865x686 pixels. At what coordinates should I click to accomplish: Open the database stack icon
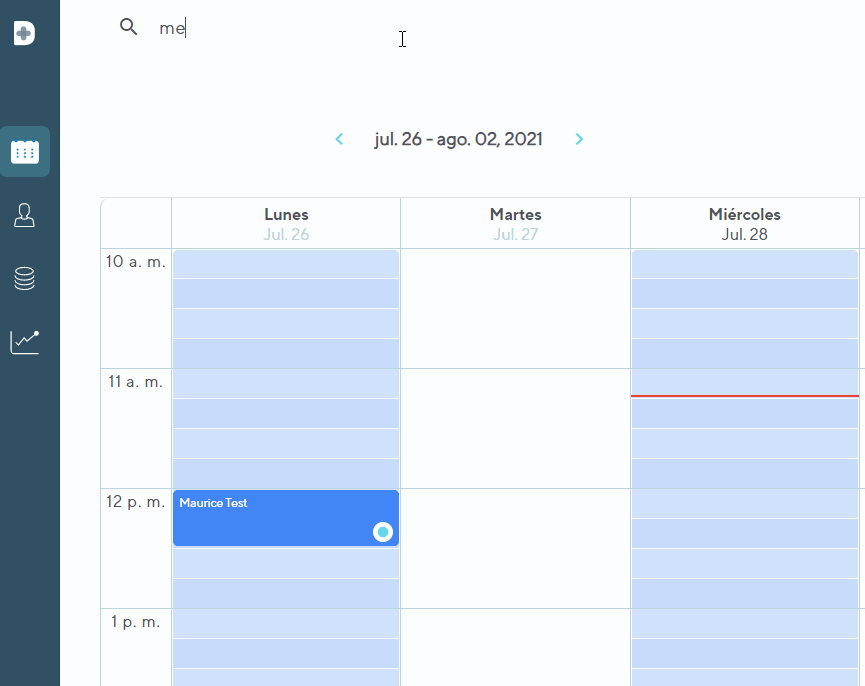click(x=25, y=279)
